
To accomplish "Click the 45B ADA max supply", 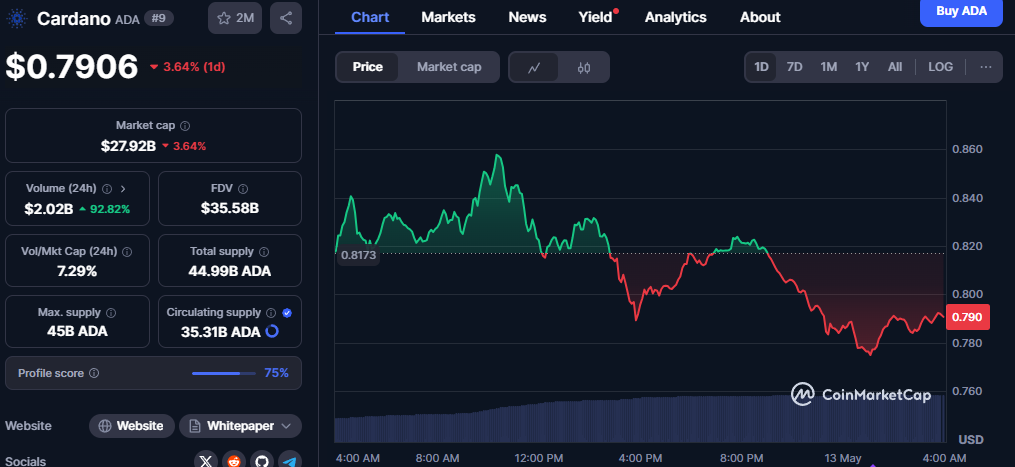I will pos(77,332).
